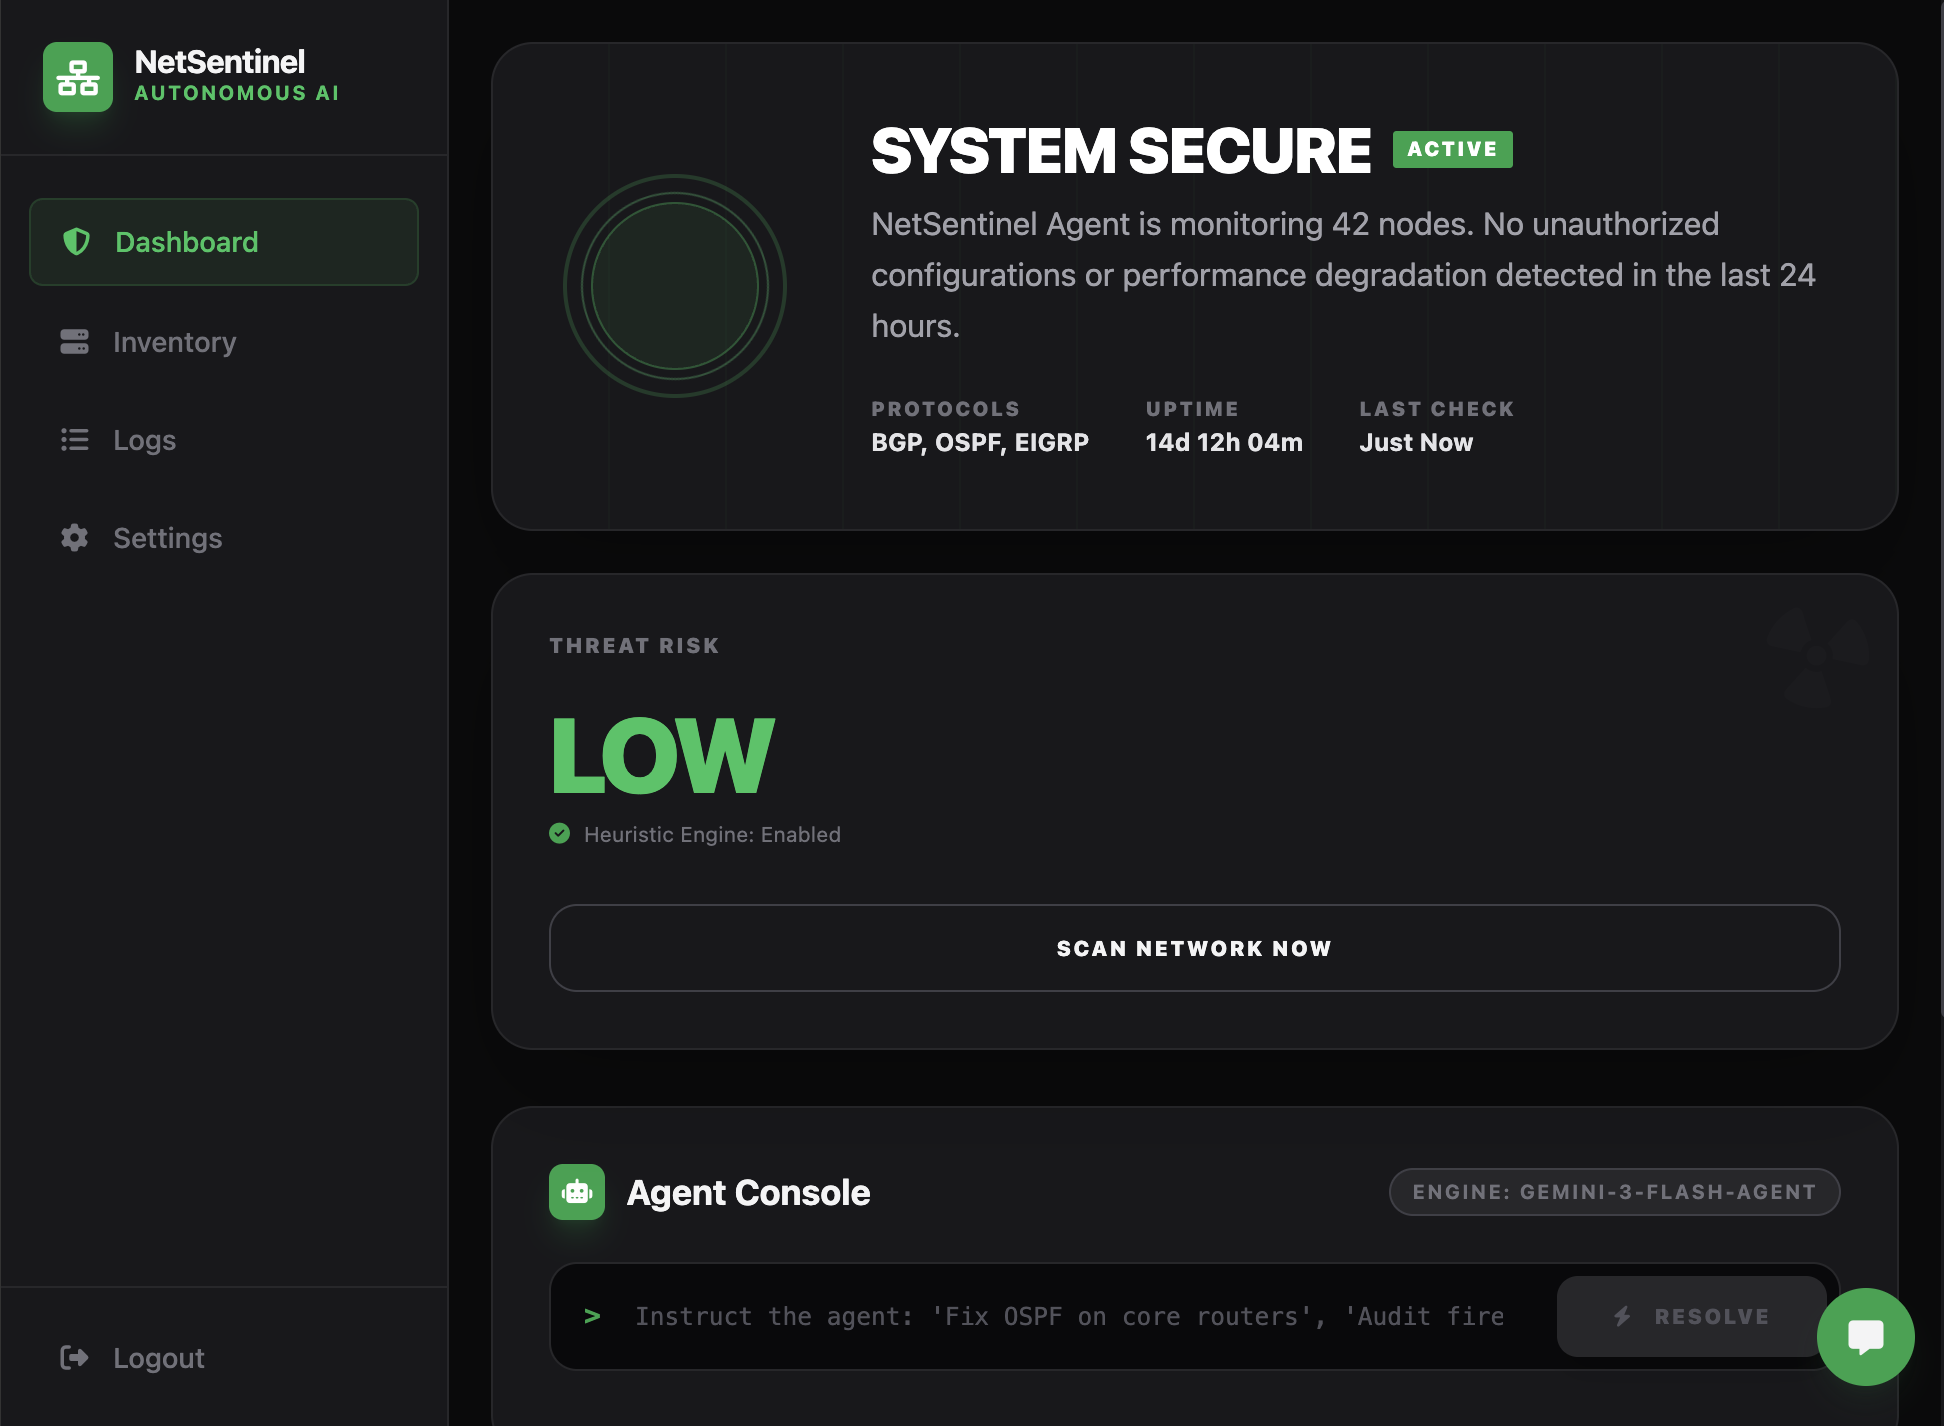
Task: Click the Inventory server icon
Action: click(75, 342)
